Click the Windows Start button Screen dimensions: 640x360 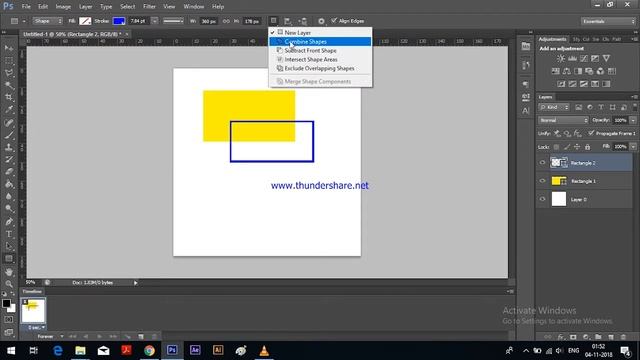[11, 350]
